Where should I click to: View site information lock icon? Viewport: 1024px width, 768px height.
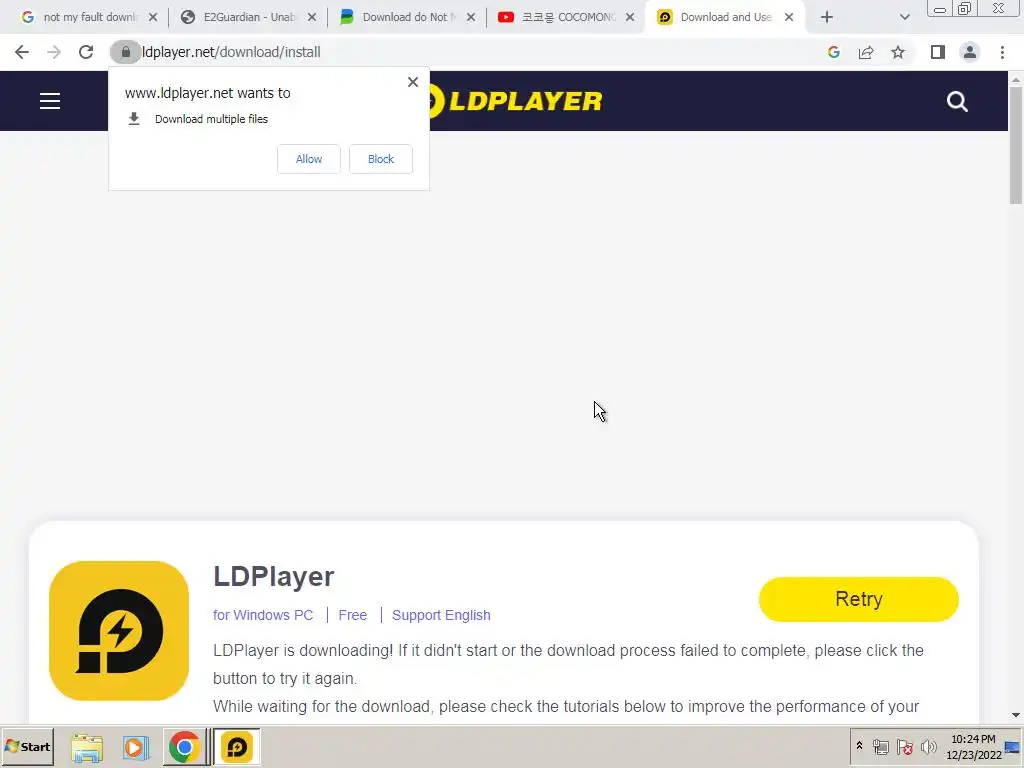[x=125, y=52]
